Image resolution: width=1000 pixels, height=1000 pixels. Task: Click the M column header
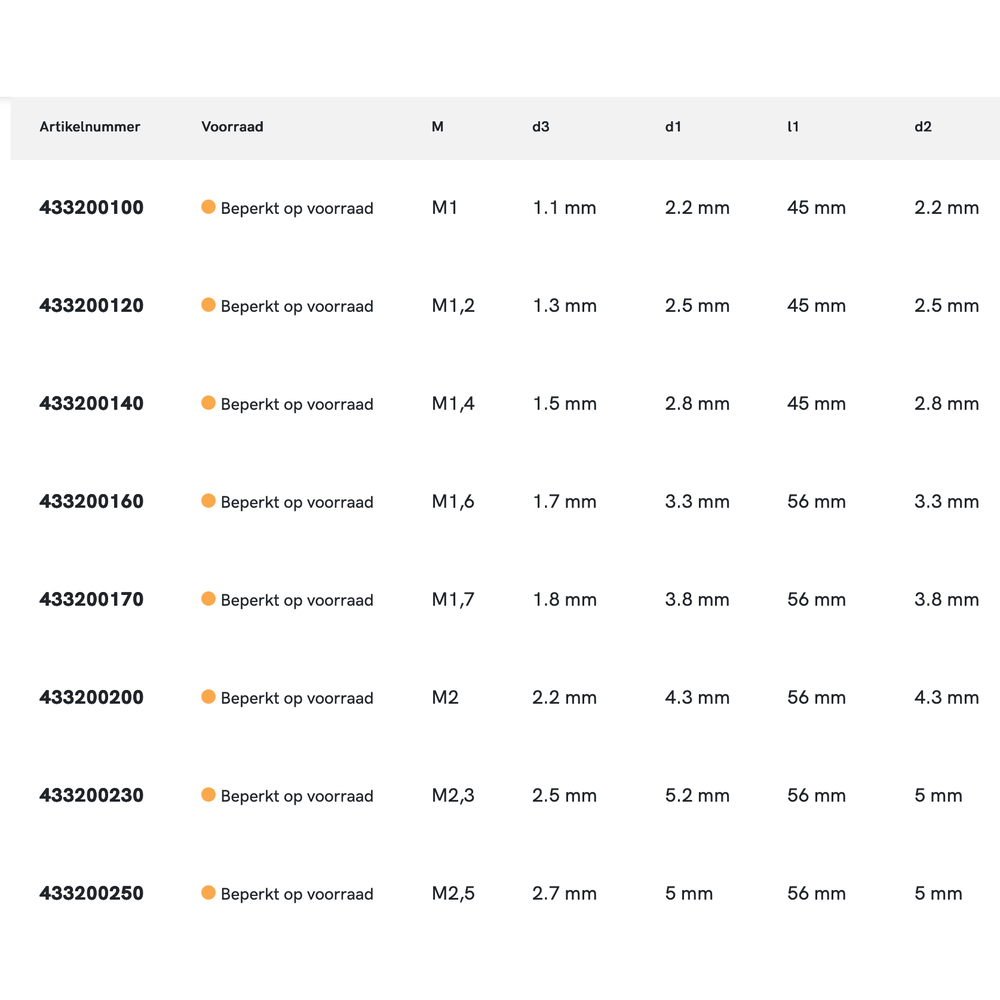coord(437,127)
